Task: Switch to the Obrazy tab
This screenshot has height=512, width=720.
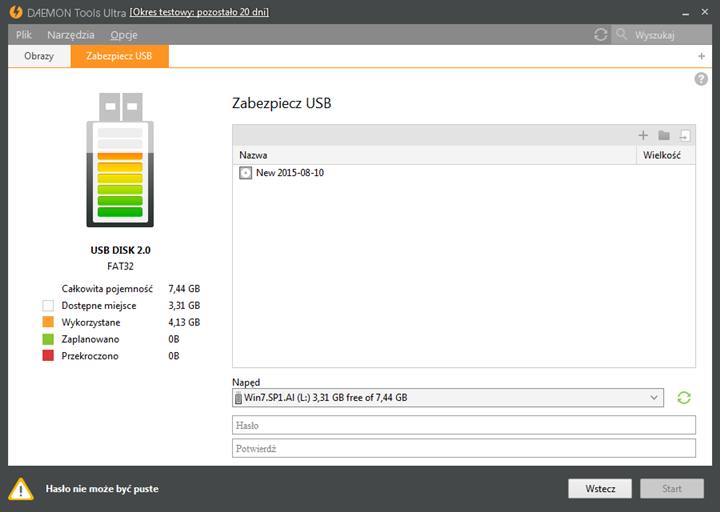Action: coord(39,56)
